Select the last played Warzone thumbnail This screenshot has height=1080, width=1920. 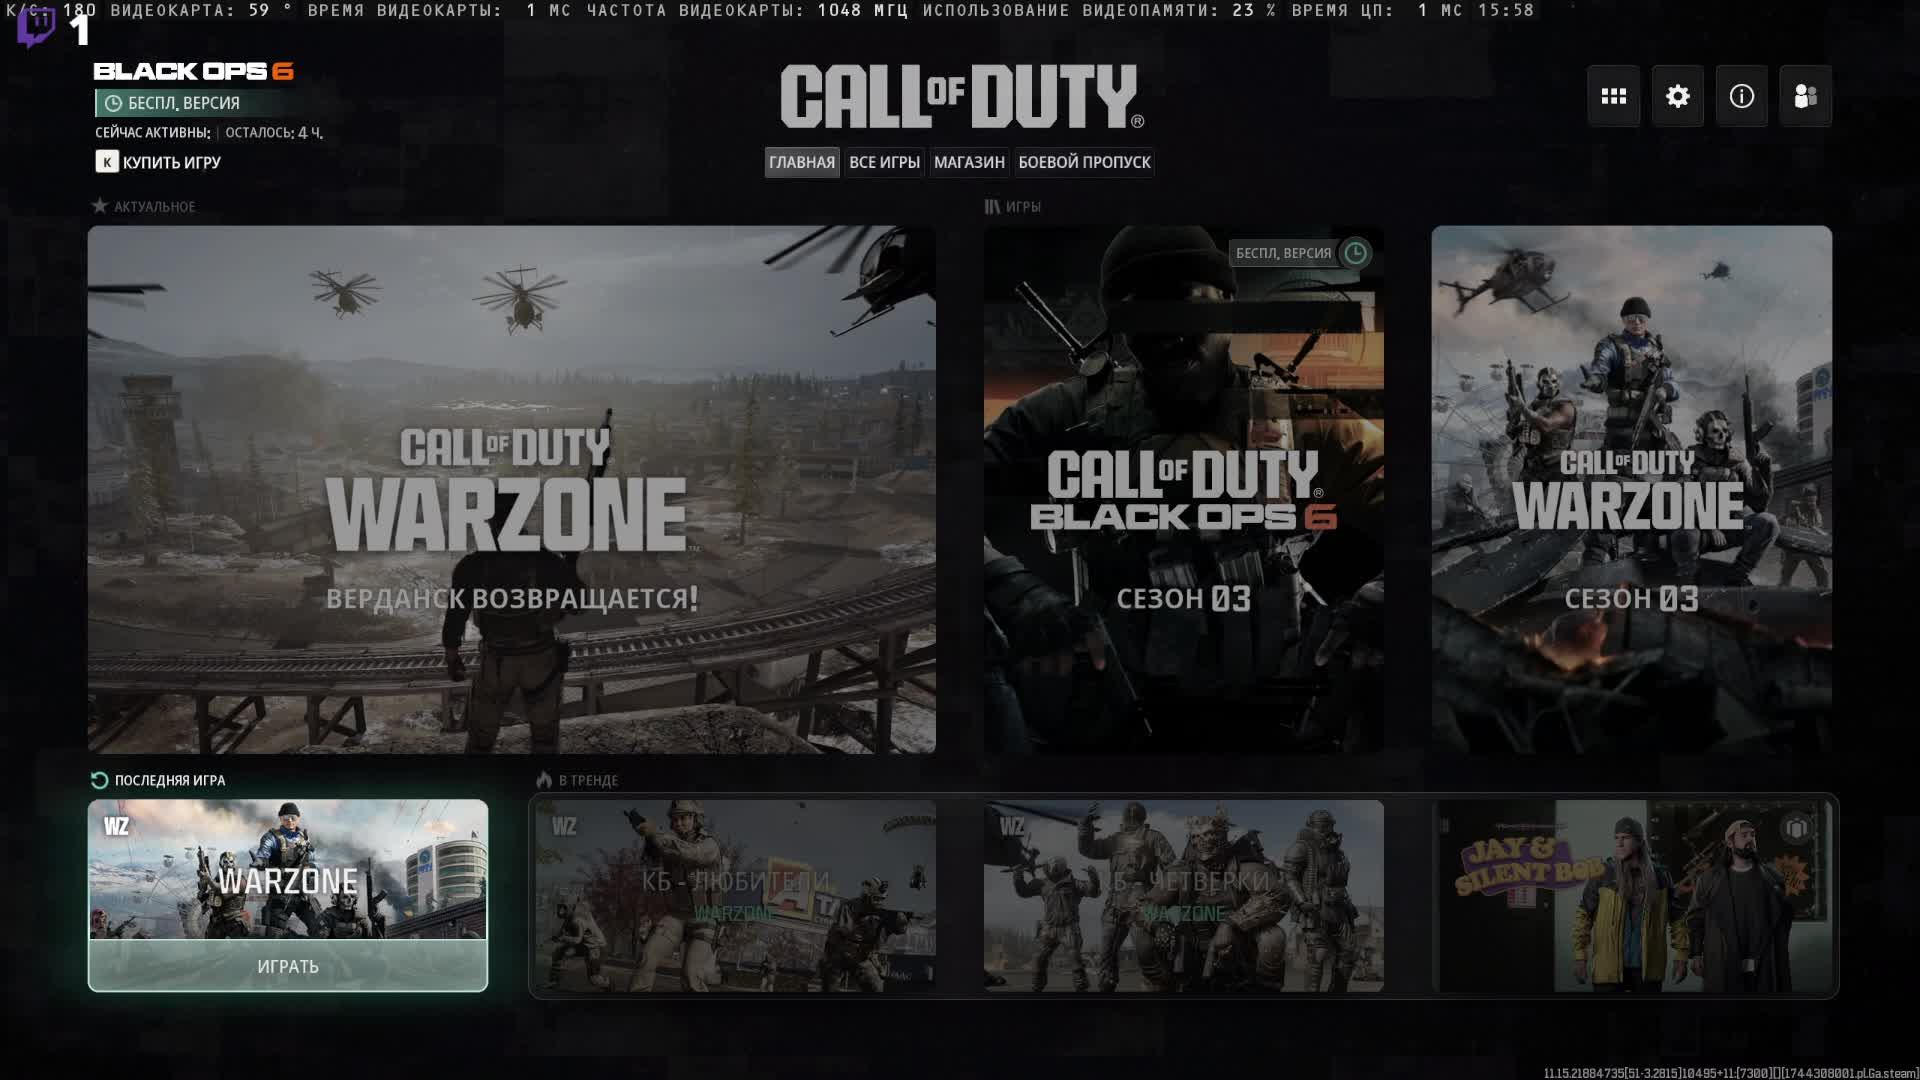(x=288, y=870)
